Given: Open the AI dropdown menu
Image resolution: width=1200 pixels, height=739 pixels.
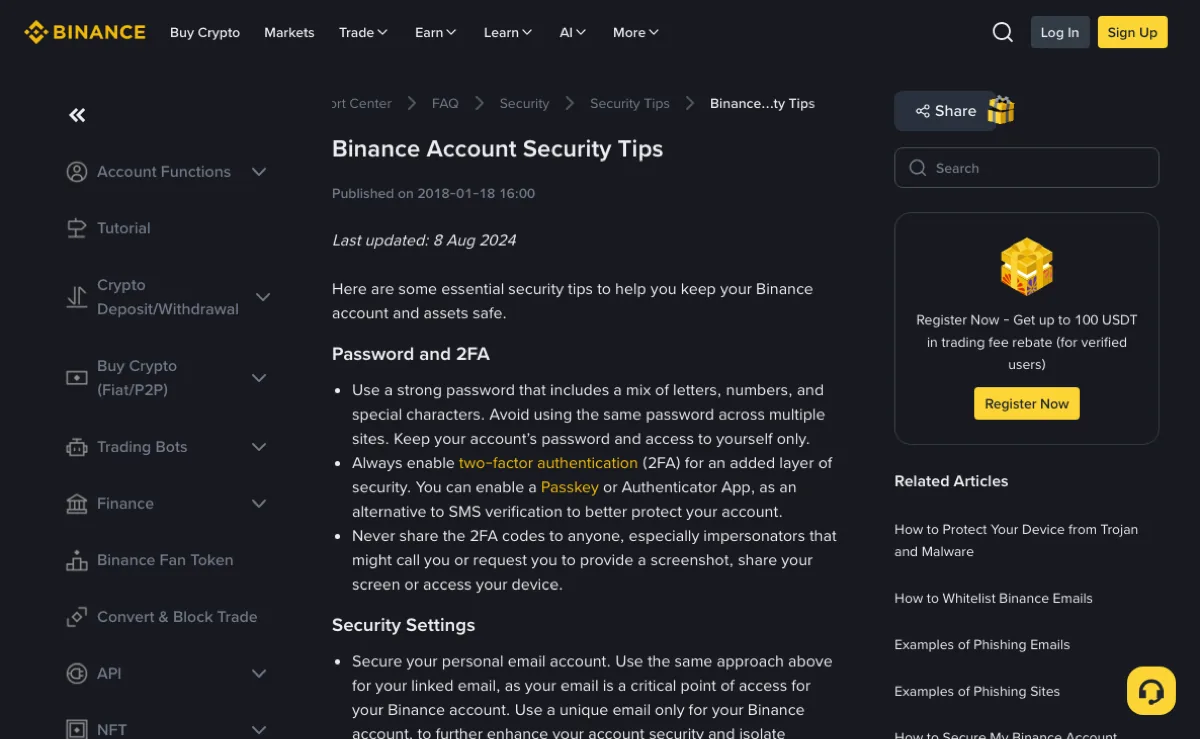Looking at the screenshot, I should point(573,32).
